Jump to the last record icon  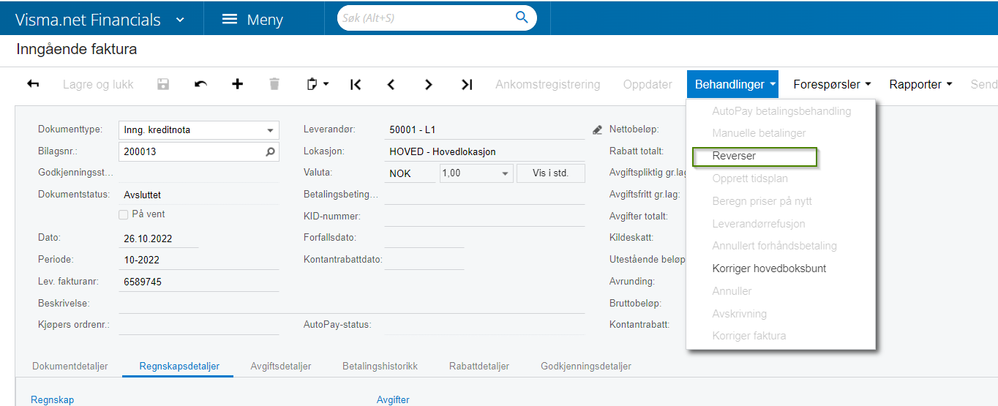467,84
